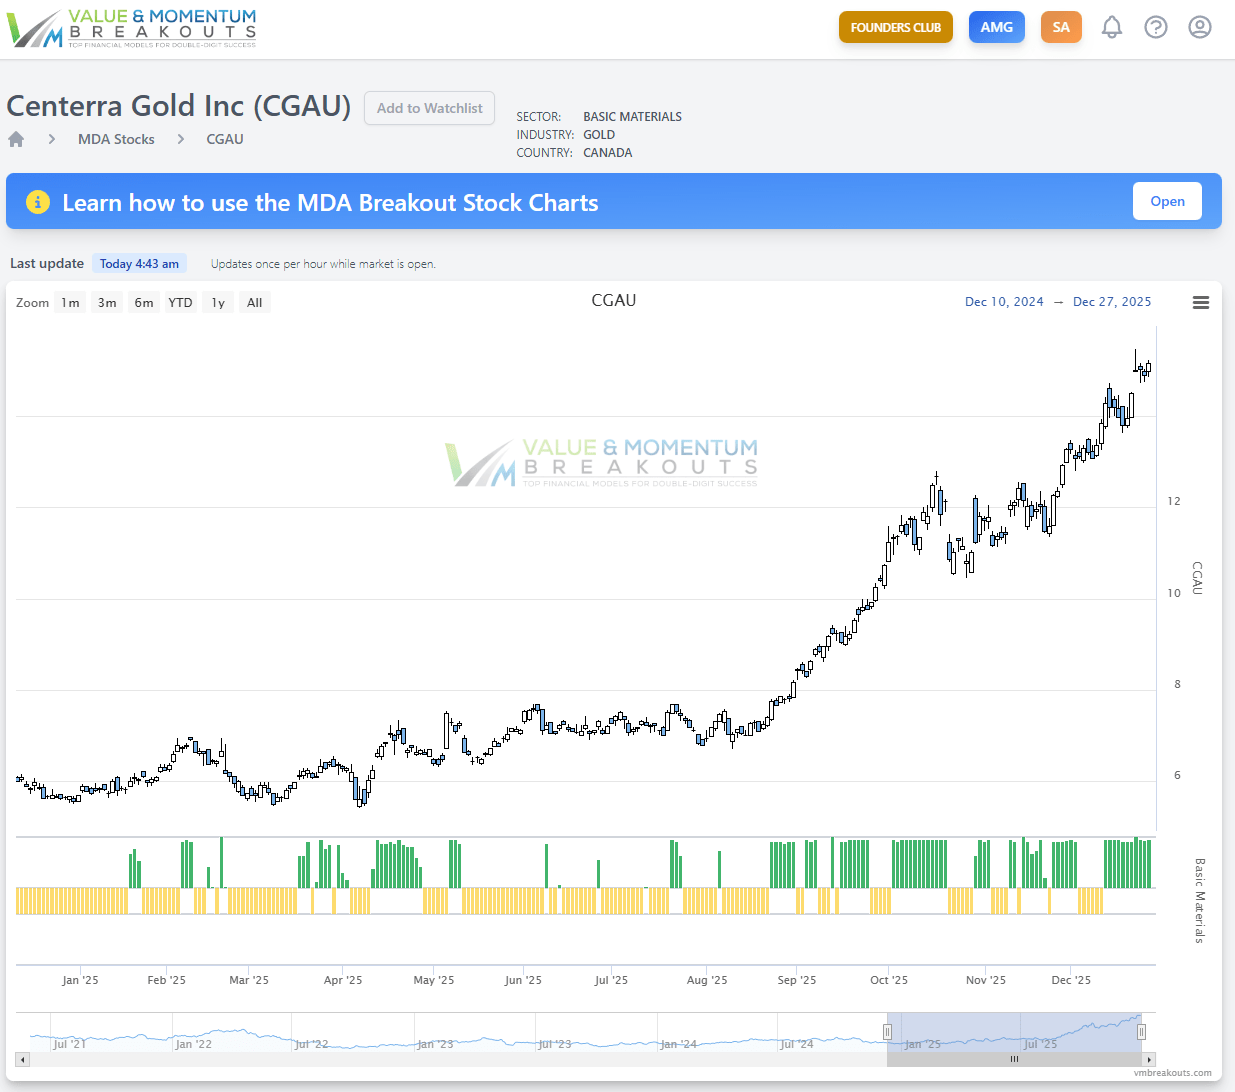The height and width of the screenshot is (1092, 1235).
Task: Click the yellow info icon in banner
Action: click(37, 202)
